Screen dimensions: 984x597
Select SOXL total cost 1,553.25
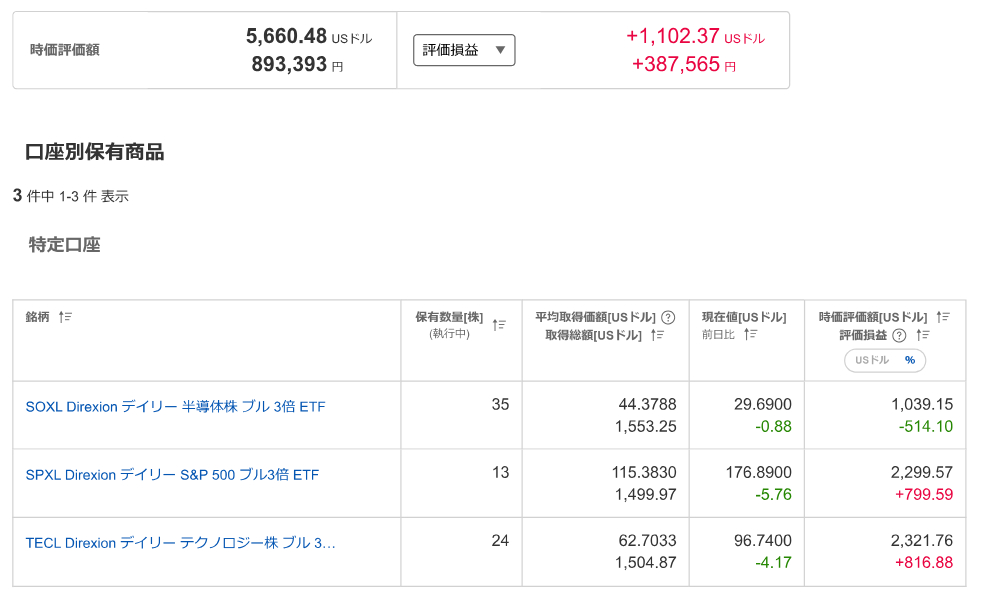pos(646,427)
